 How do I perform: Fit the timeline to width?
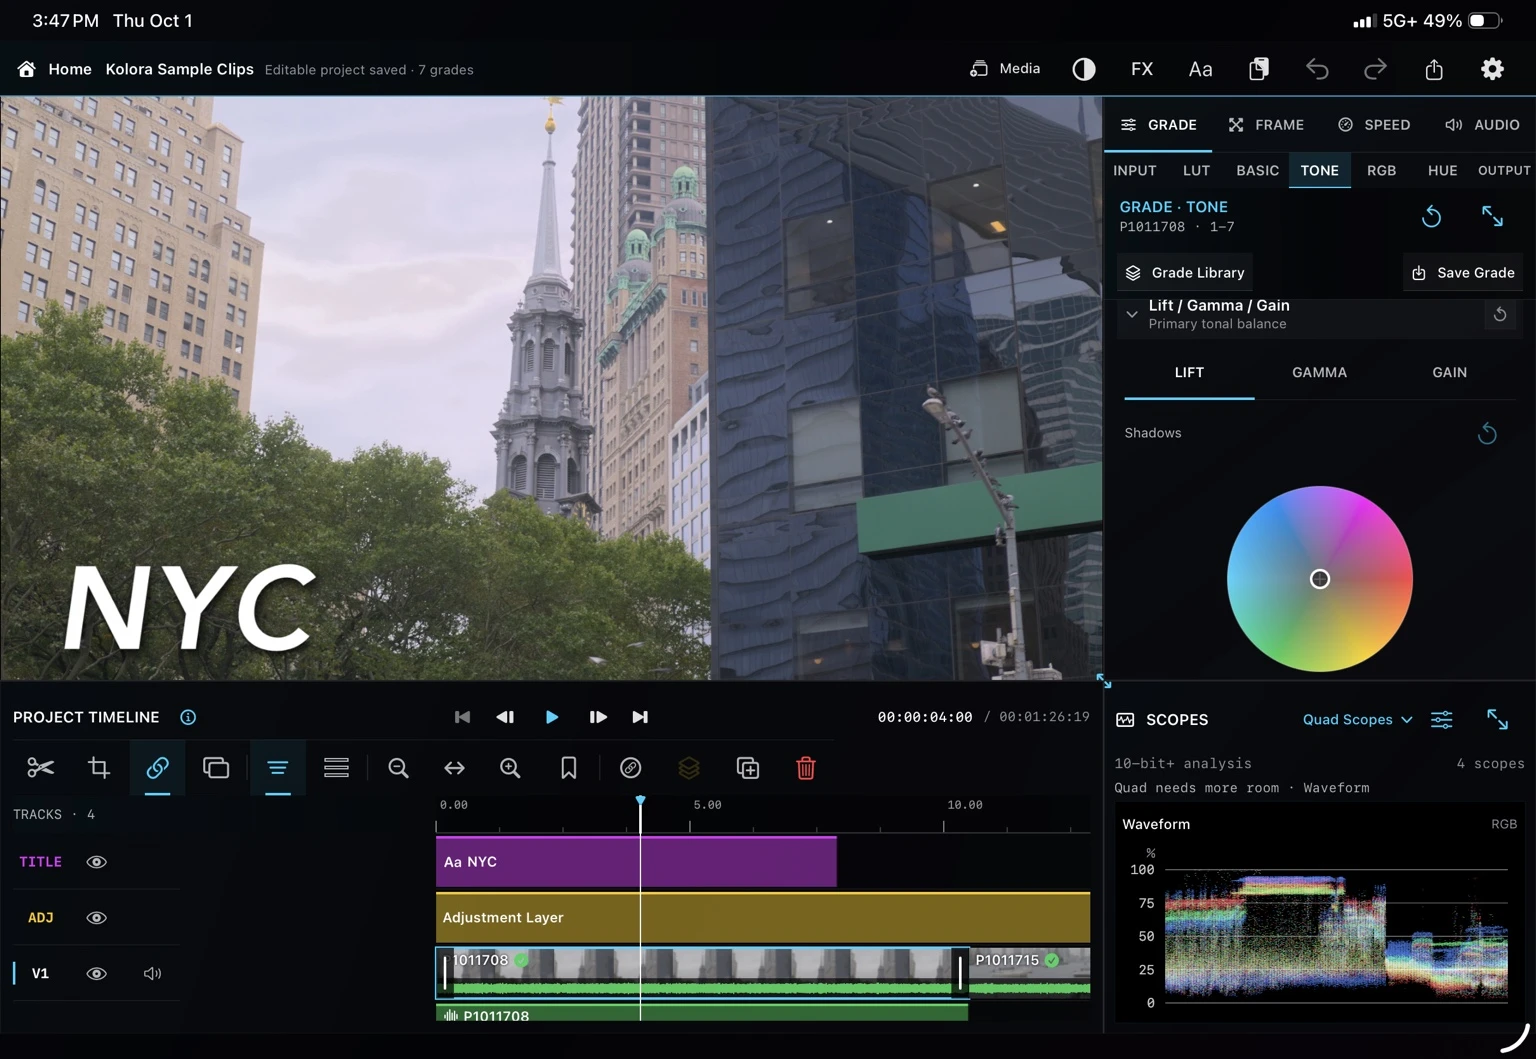[454, 768]
